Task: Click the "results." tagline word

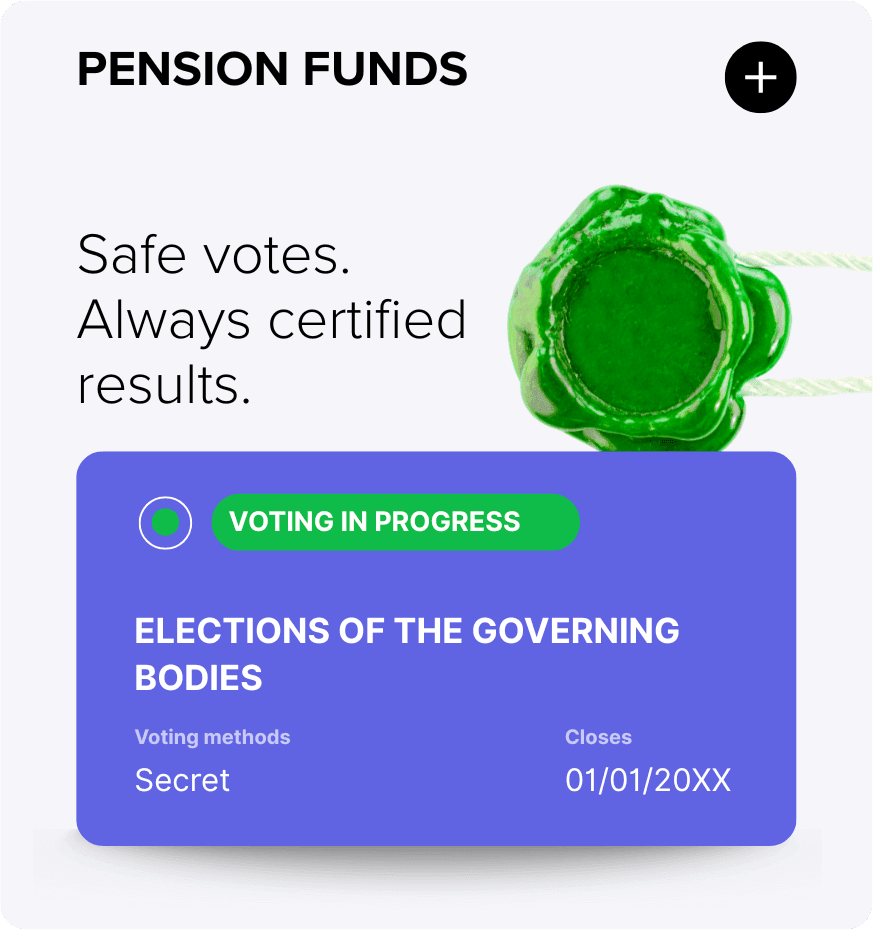Action: coord(164,386)
